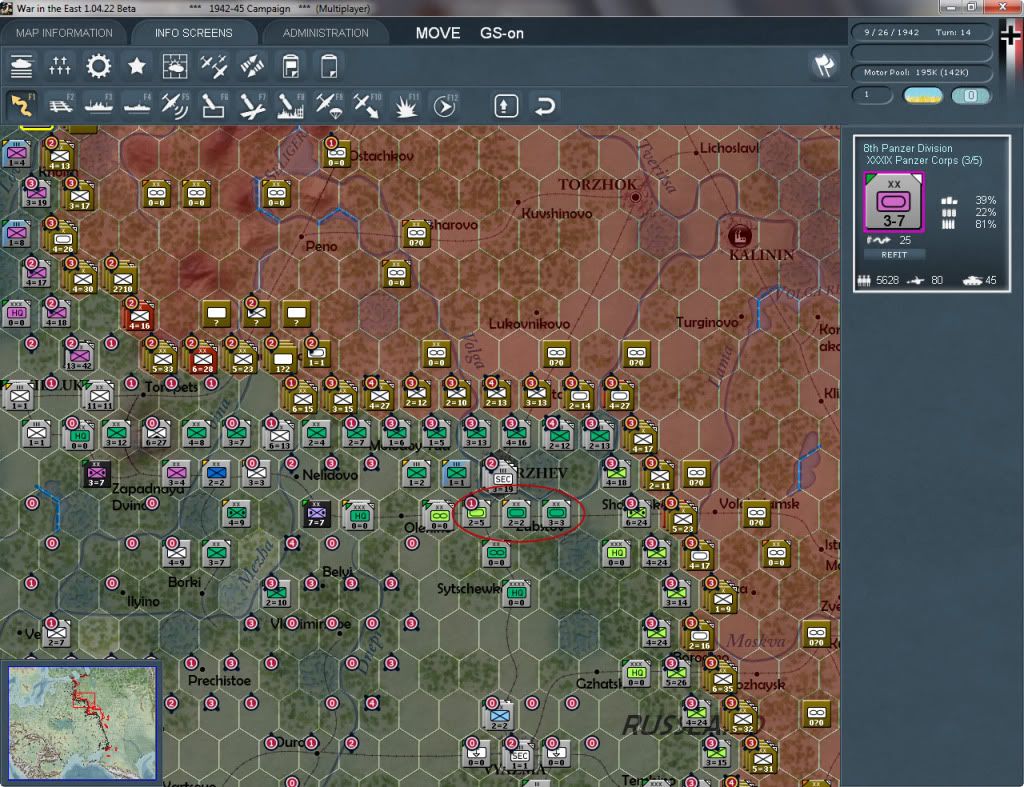Click the minimap in the corner
This screenshot has height=787, width=1024.
coord(82,722)
